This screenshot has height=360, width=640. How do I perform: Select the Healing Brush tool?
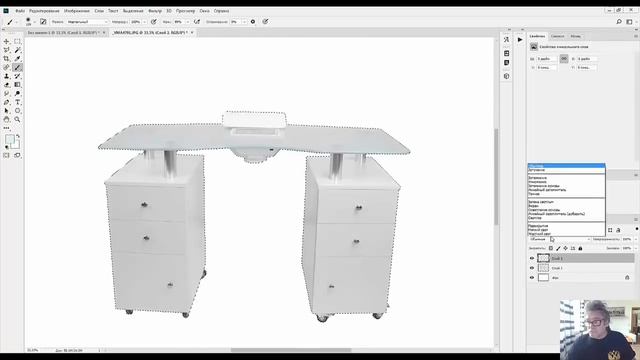click(x=7, y=67)
